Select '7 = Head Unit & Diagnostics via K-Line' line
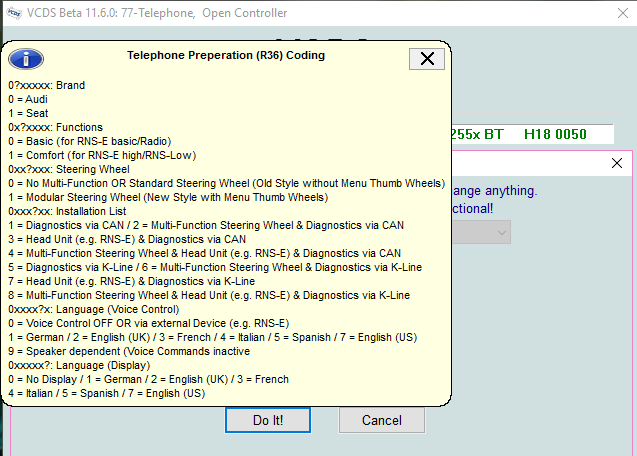Image resolution: width=637 pixels, height=456 pixels. click(132, 281)
